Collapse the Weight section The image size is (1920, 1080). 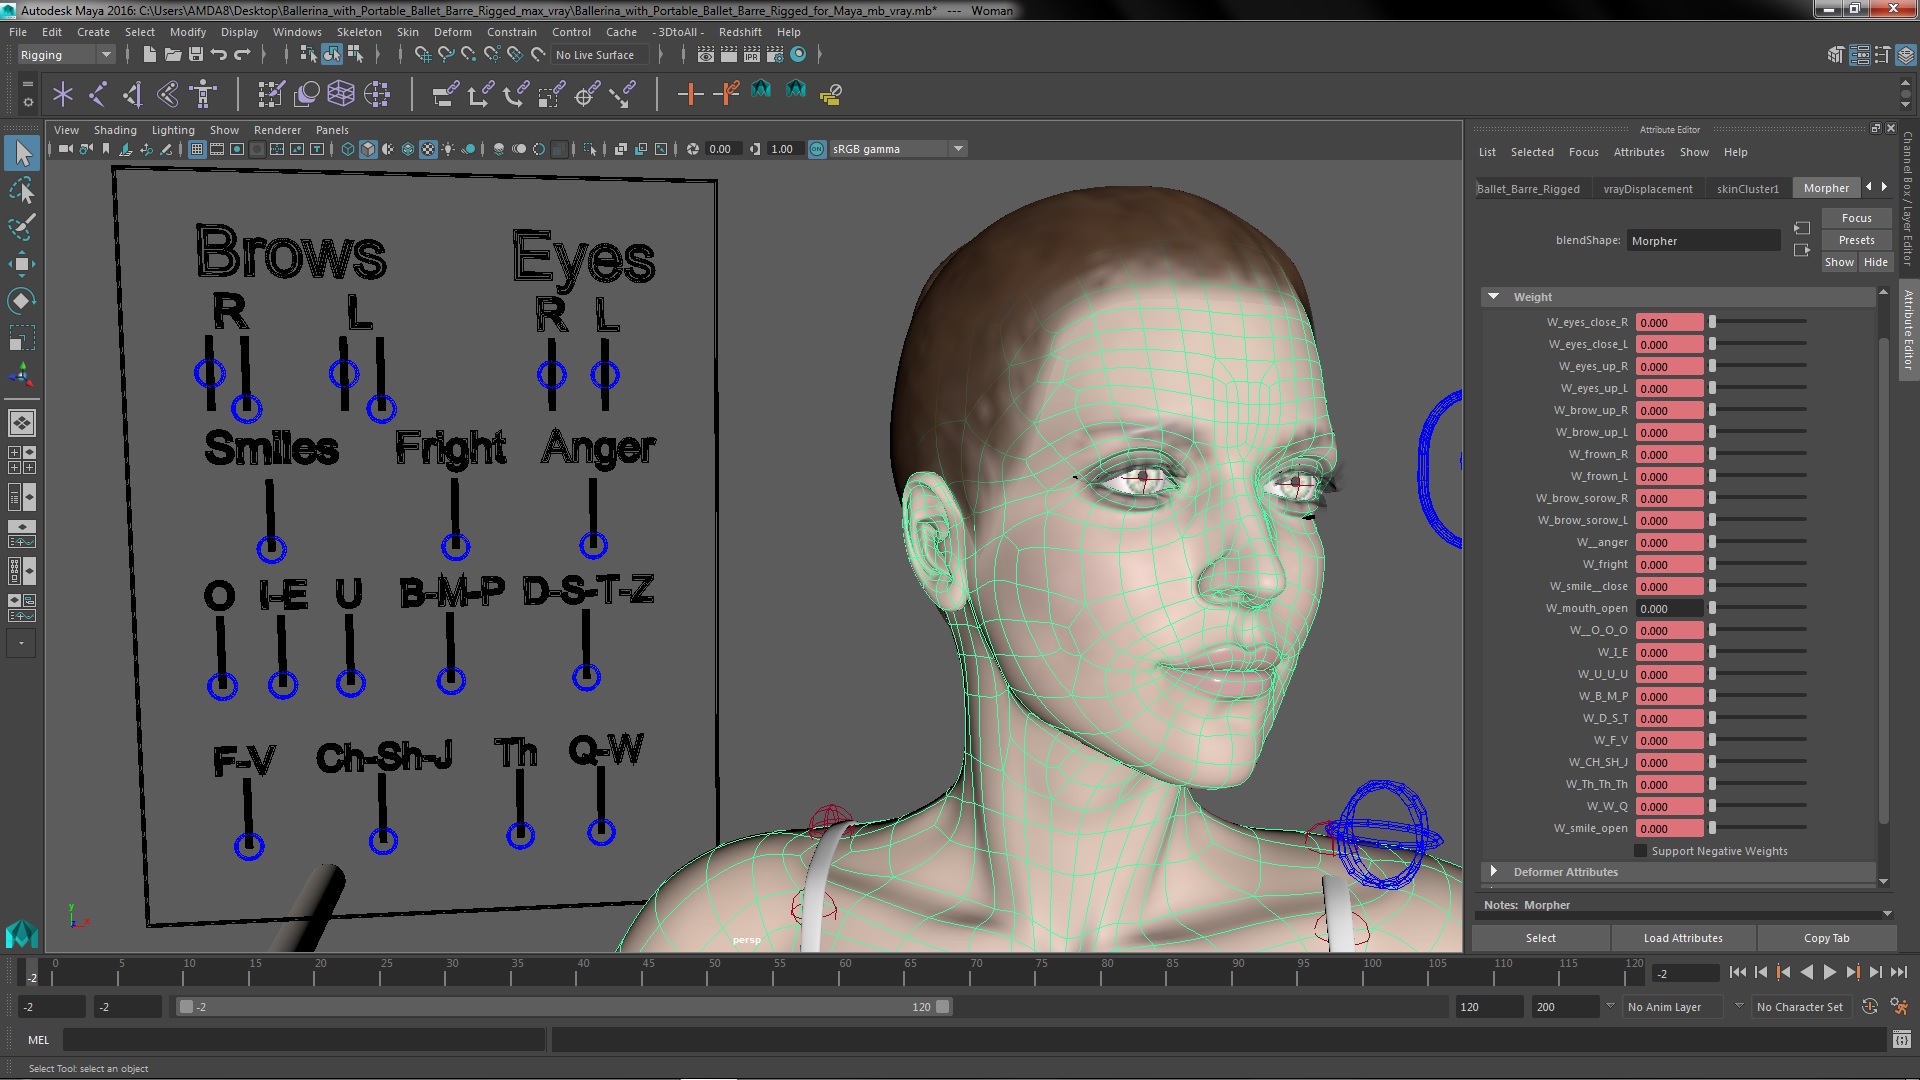tap(1494, 297)
